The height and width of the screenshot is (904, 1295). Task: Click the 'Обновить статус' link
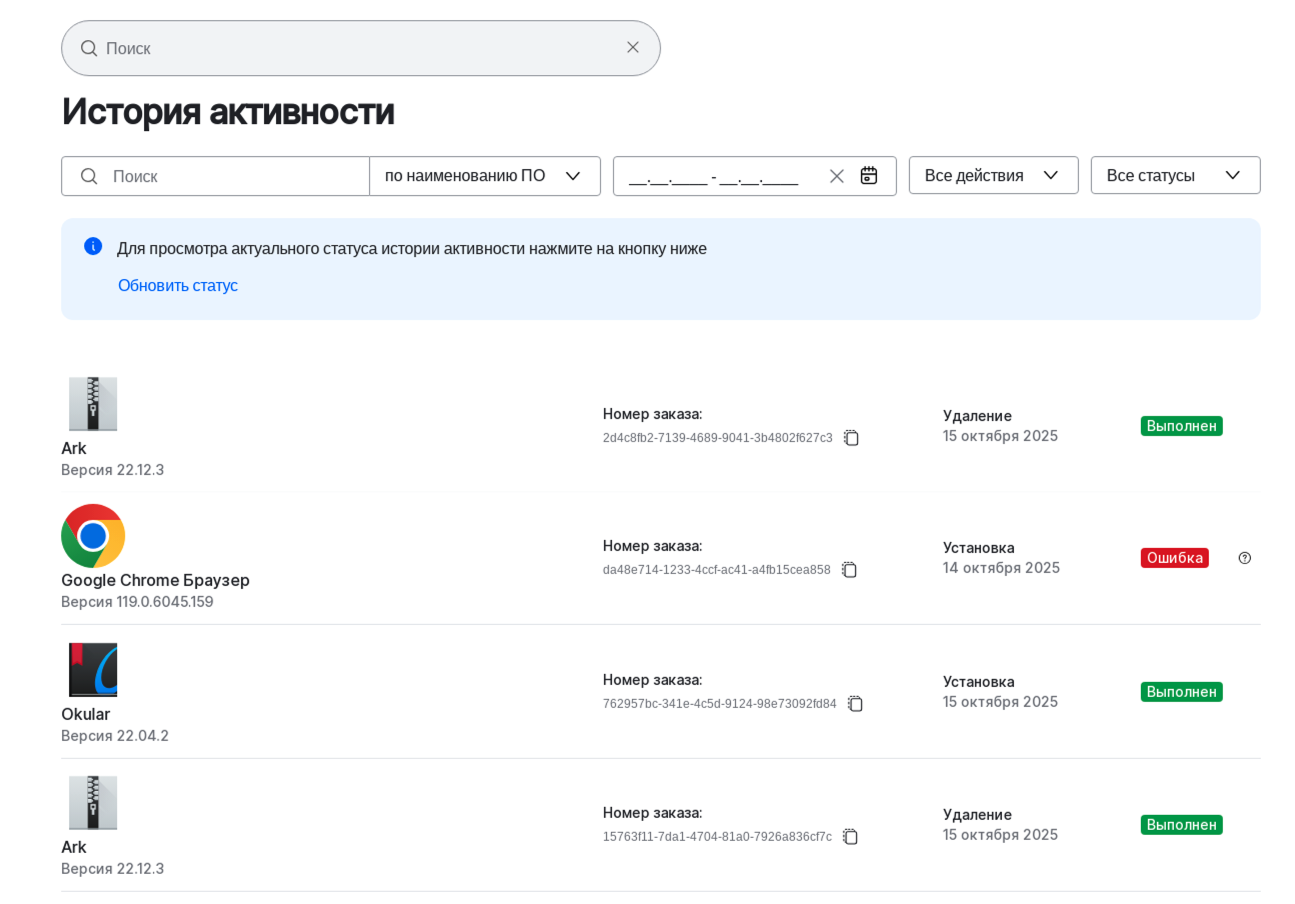[x=178, y=286]
